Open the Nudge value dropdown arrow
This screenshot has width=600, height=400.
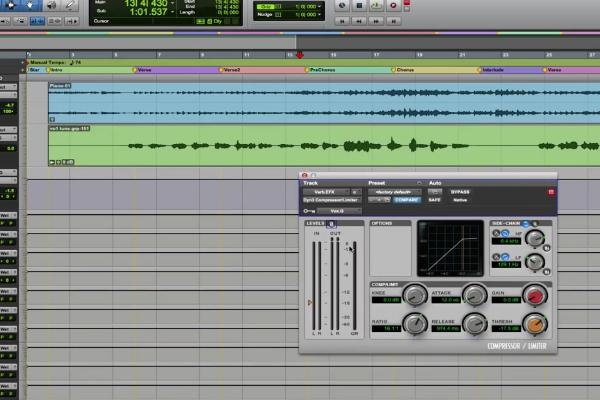320,15
